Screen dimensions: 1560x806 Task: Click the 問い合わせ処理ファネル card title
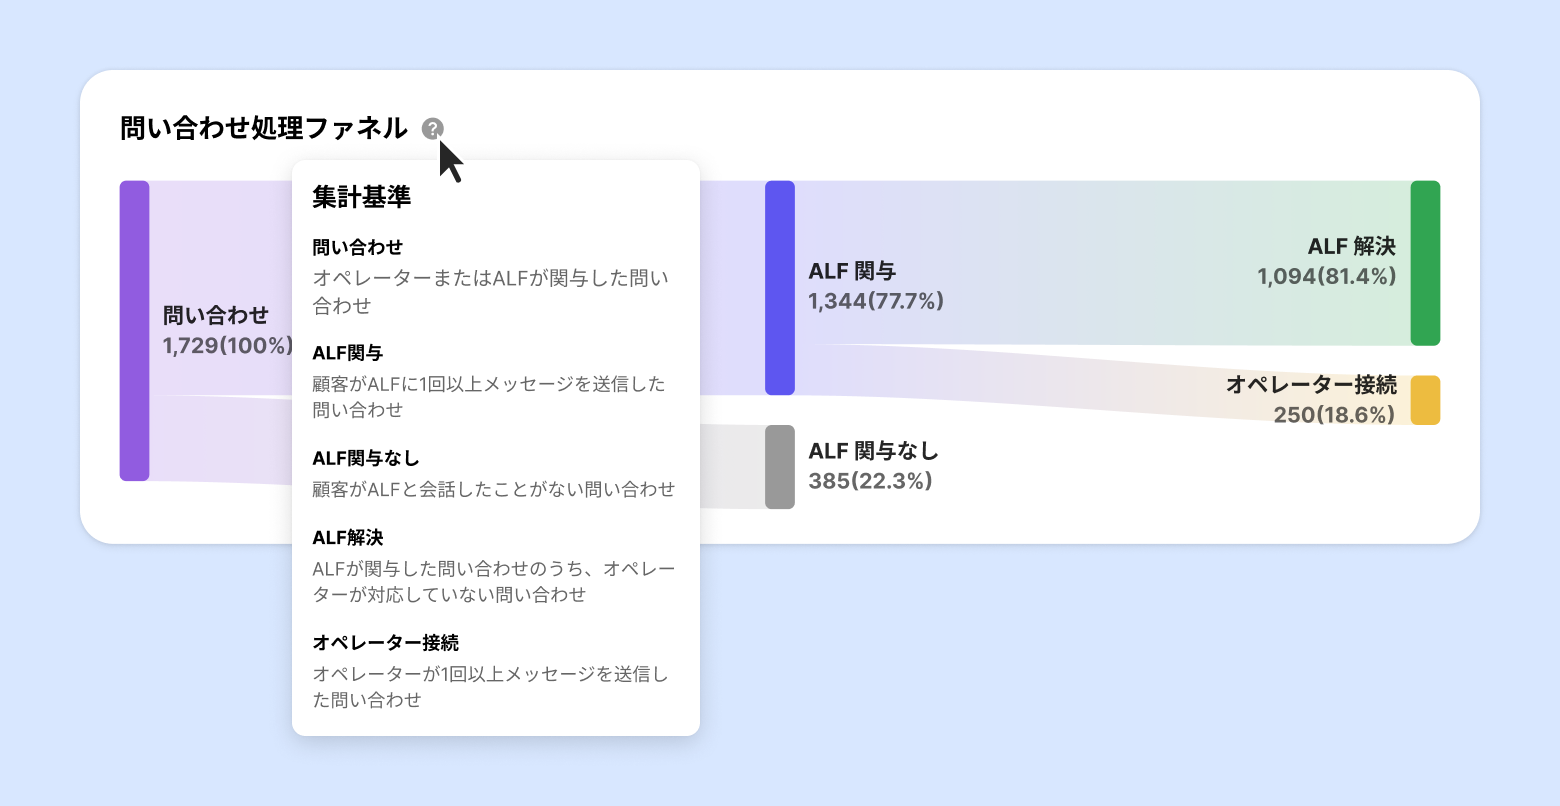click(264, 128)
